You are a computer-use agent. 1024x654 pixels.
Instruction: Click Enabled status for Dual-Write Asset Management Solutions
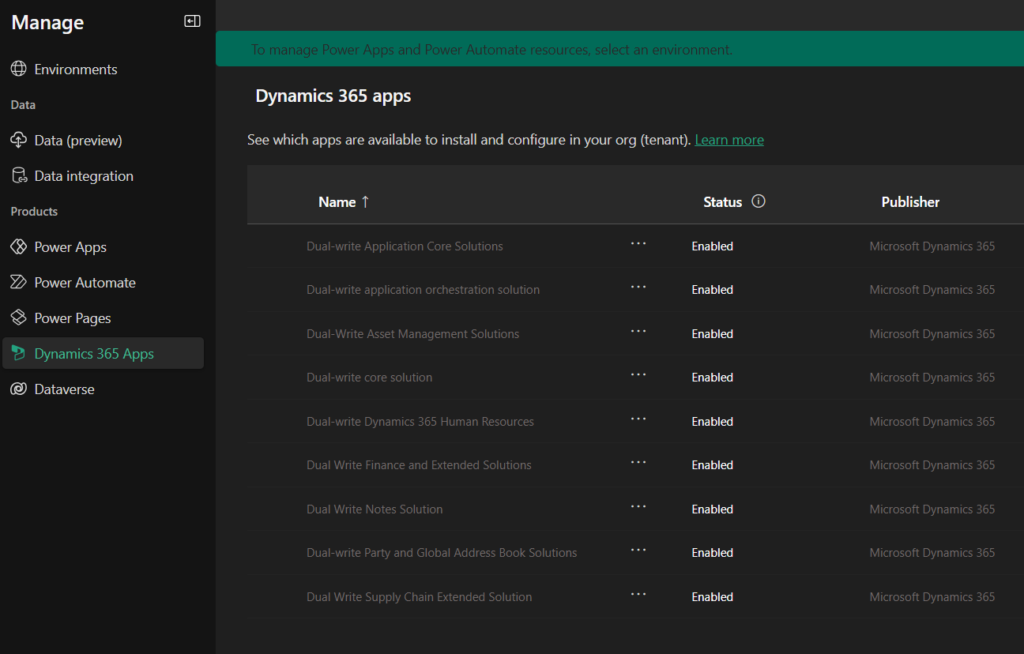click(x=712, y=334)
